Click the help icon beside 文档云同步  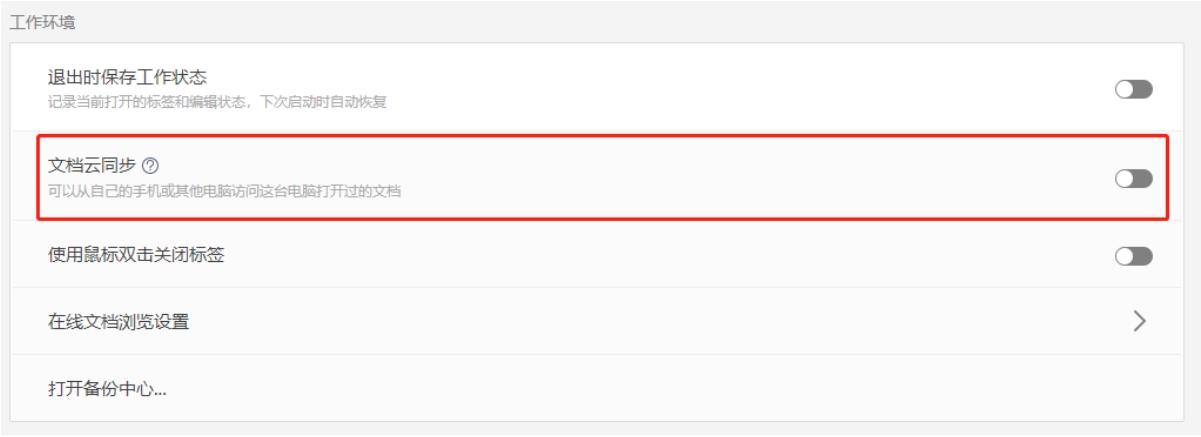coord(151,166)
